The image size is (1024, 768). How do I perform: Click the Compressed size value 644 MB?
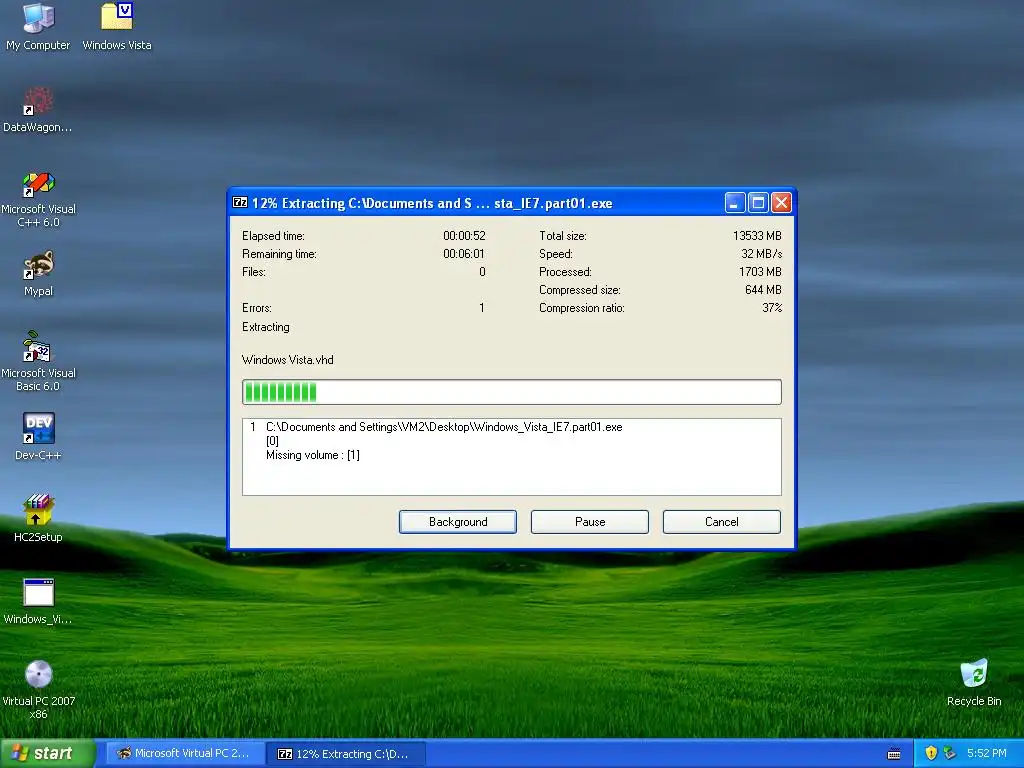(x=763, y=290)
